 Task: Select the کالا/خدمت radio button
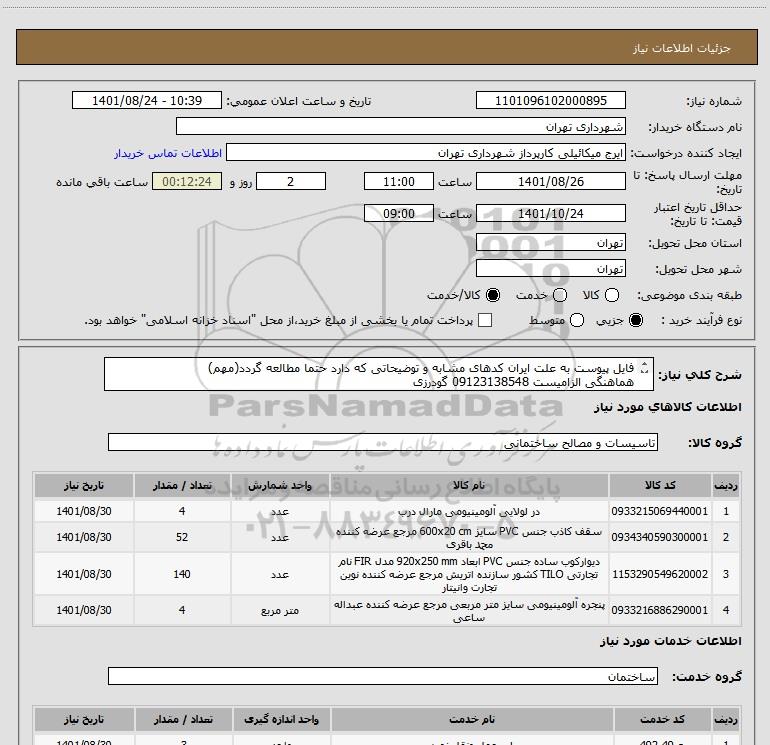tap(493, 295)
